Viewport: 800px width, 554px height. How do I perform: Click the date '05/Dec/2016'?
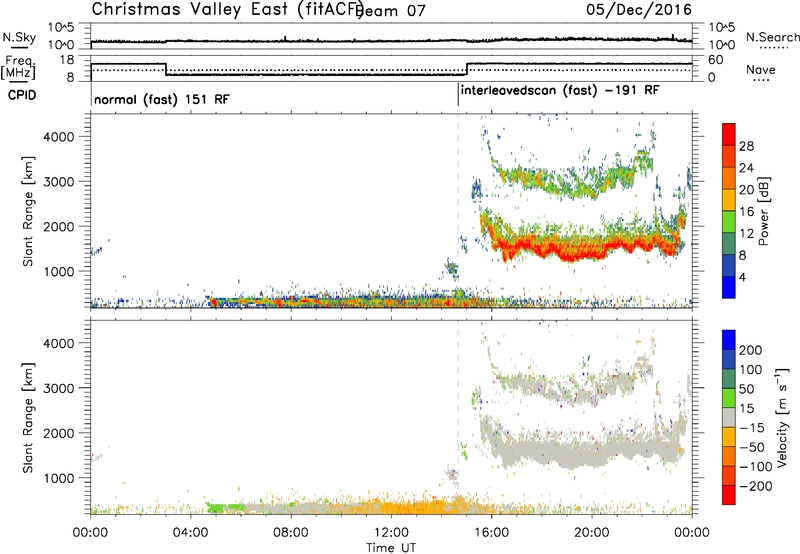[639, 9]
